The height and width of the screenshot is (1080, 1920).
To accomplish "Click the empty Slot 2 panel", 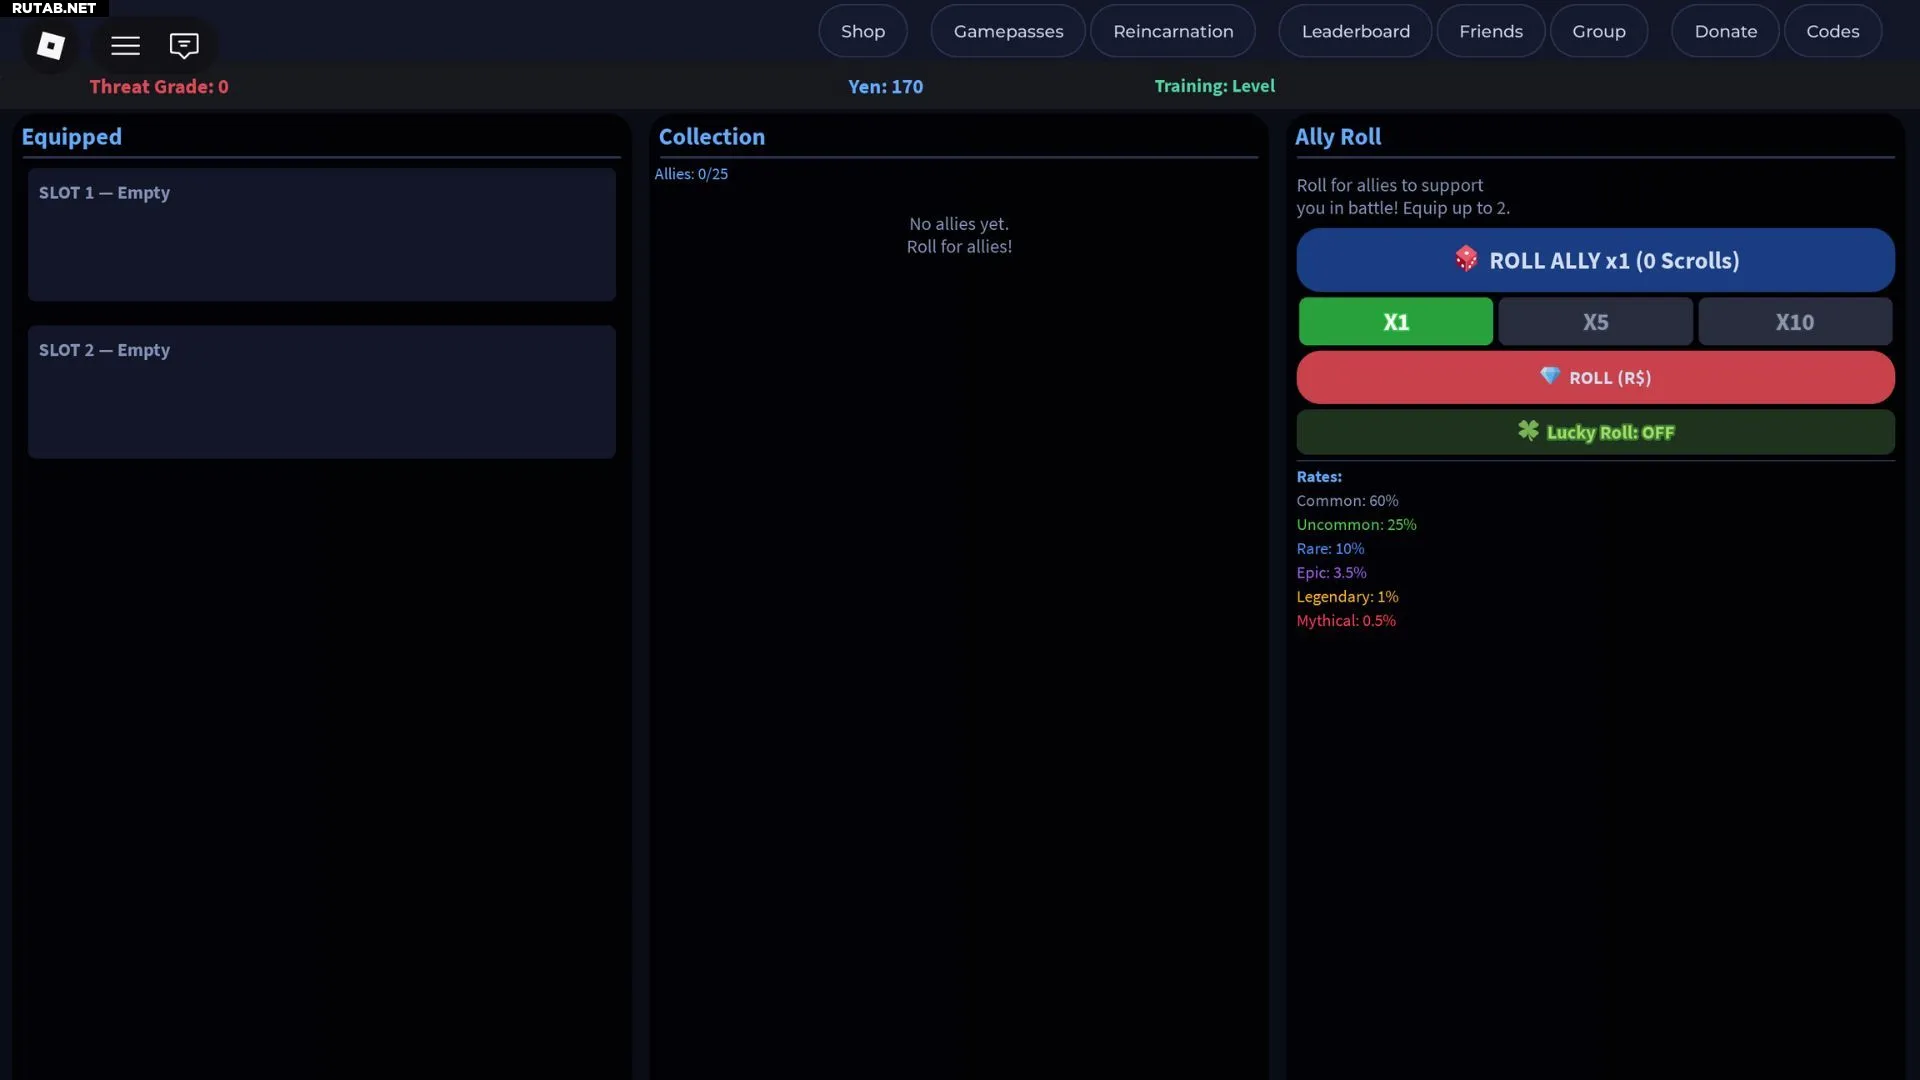I will pos(321,391).
